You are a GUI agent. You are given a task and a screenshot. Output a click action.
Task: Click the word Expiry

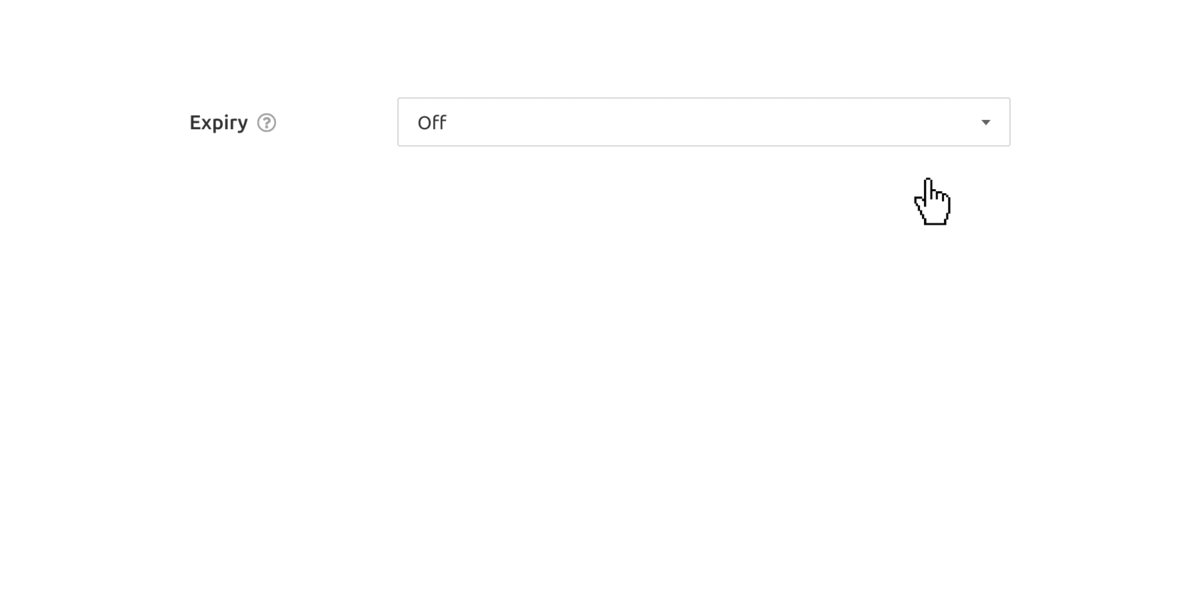(x=219, y=123)
